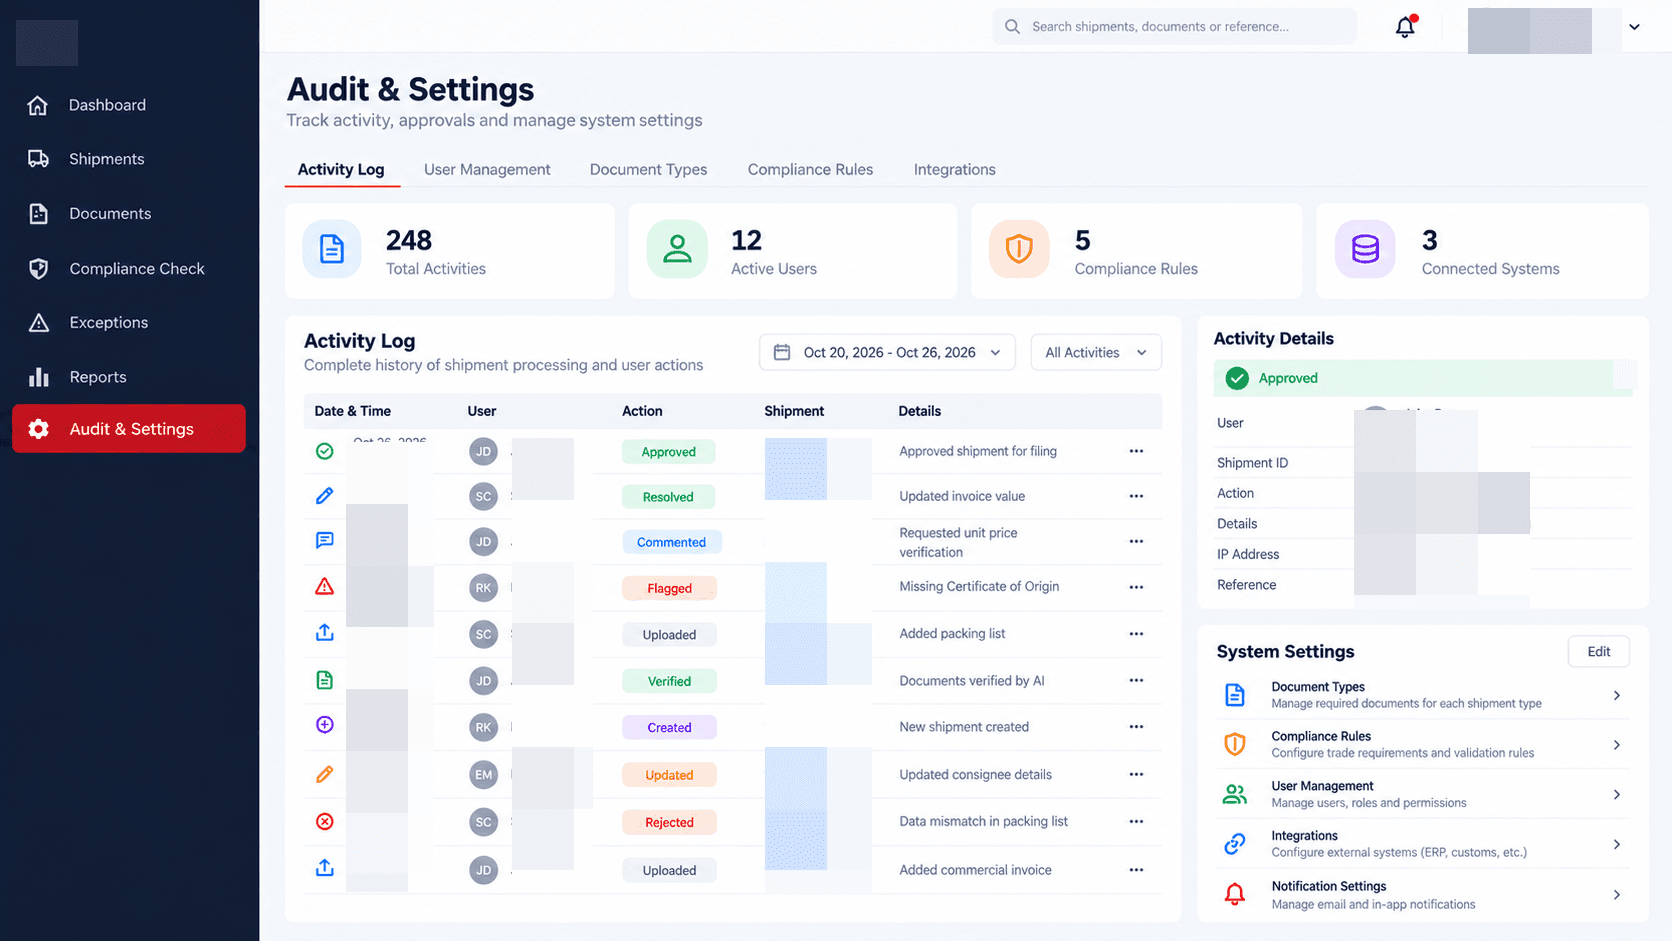The image size is (1672, 941).
Task: Open more options for Data mismatch in packing list
Action: pos(1136,821)
